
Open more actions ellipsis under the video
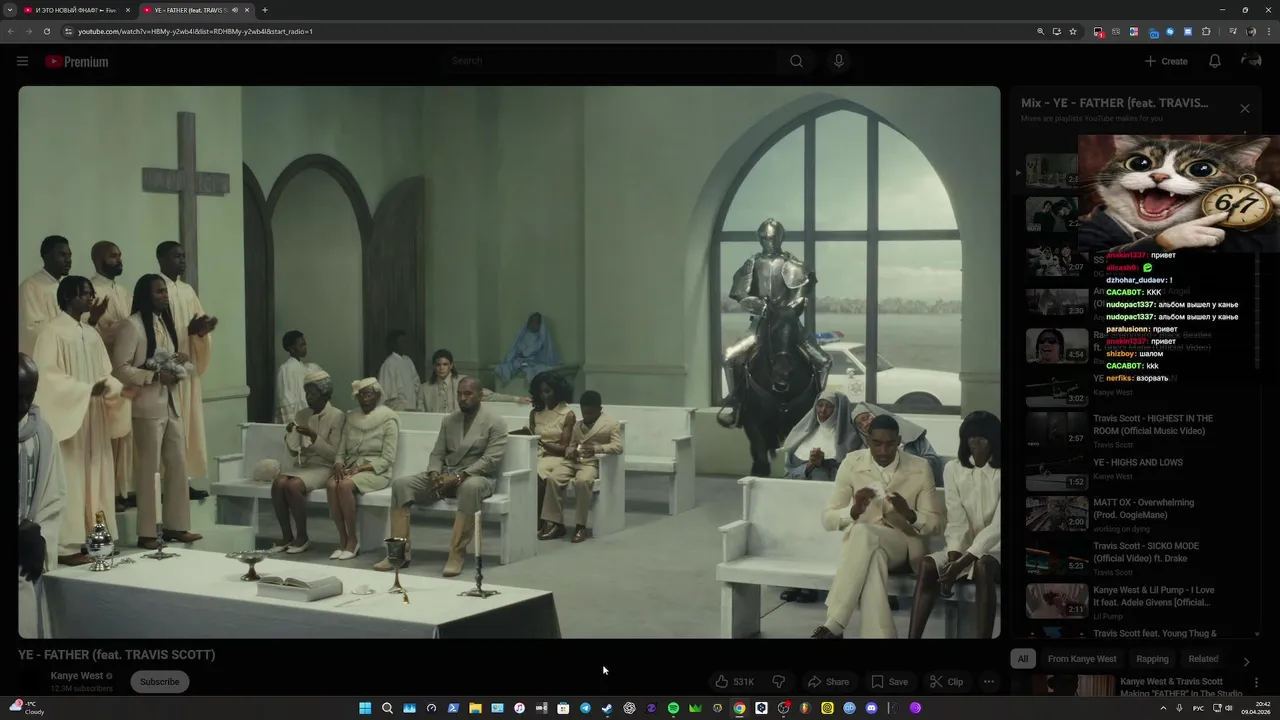(988, 682)
